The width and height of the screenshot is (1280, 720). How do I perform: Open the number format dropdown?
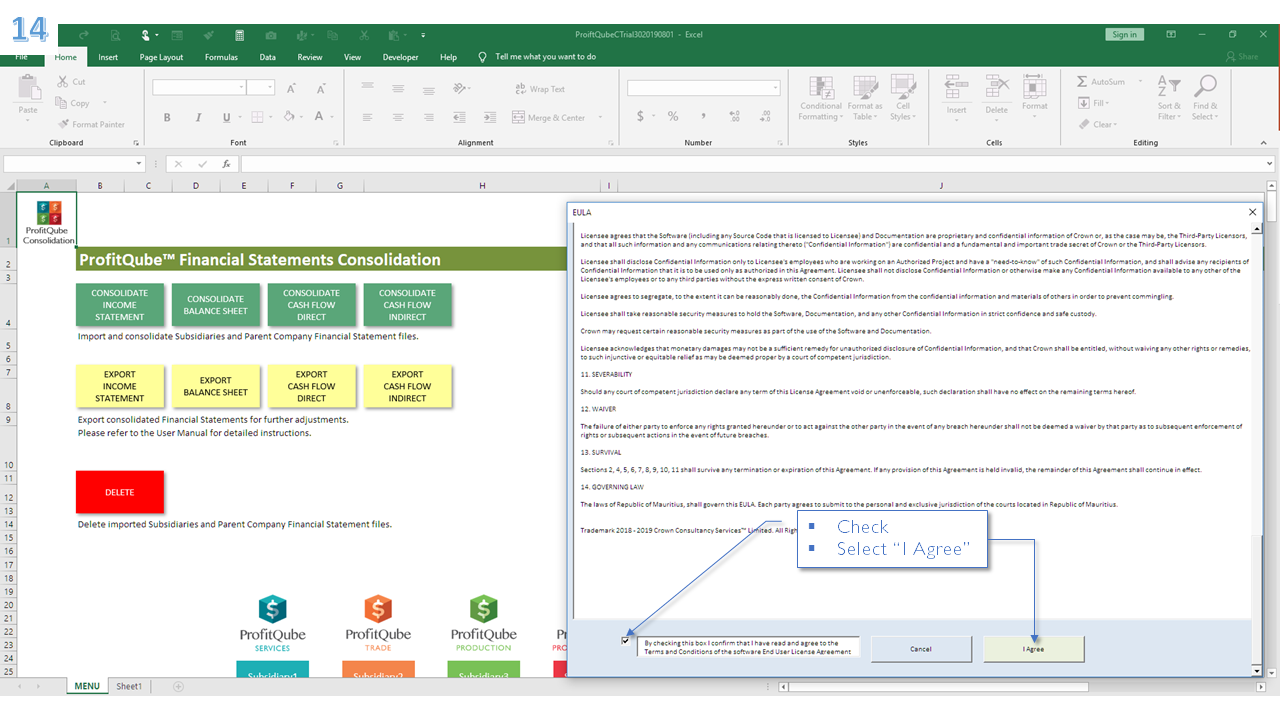pos(775,88)
